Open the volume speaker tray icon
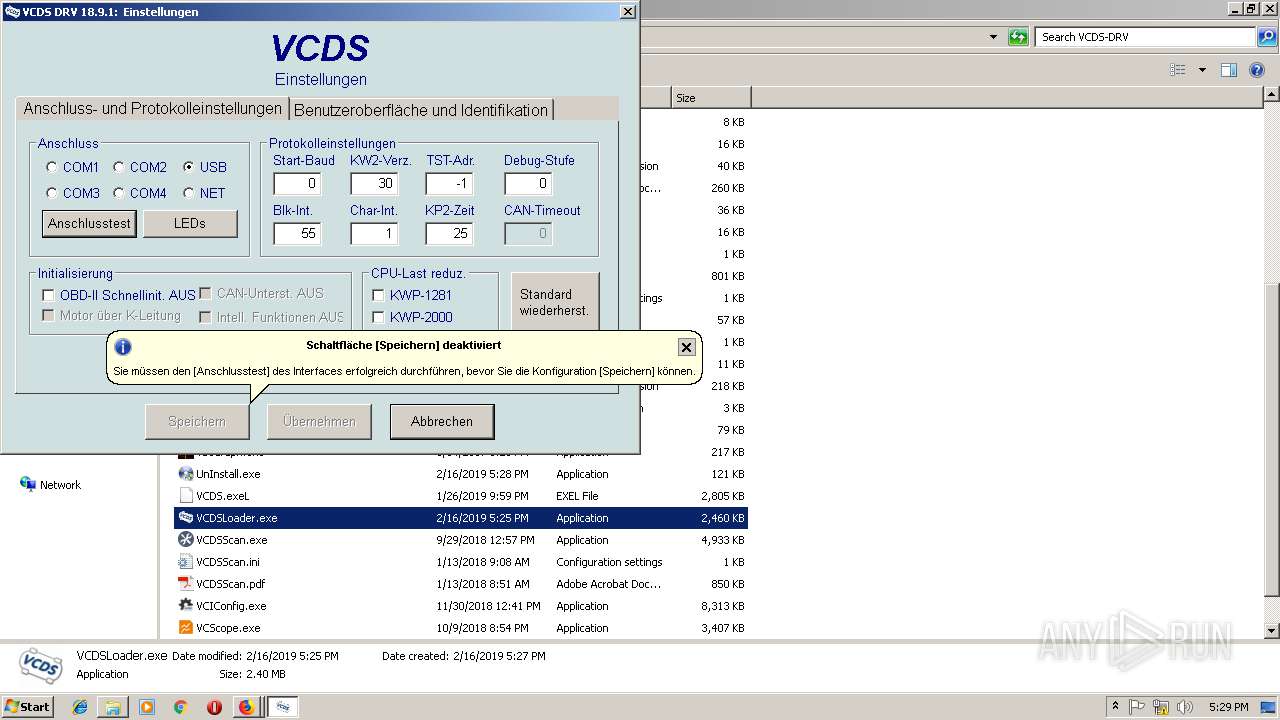1280x720 pixels. [x=1185, y=707]
